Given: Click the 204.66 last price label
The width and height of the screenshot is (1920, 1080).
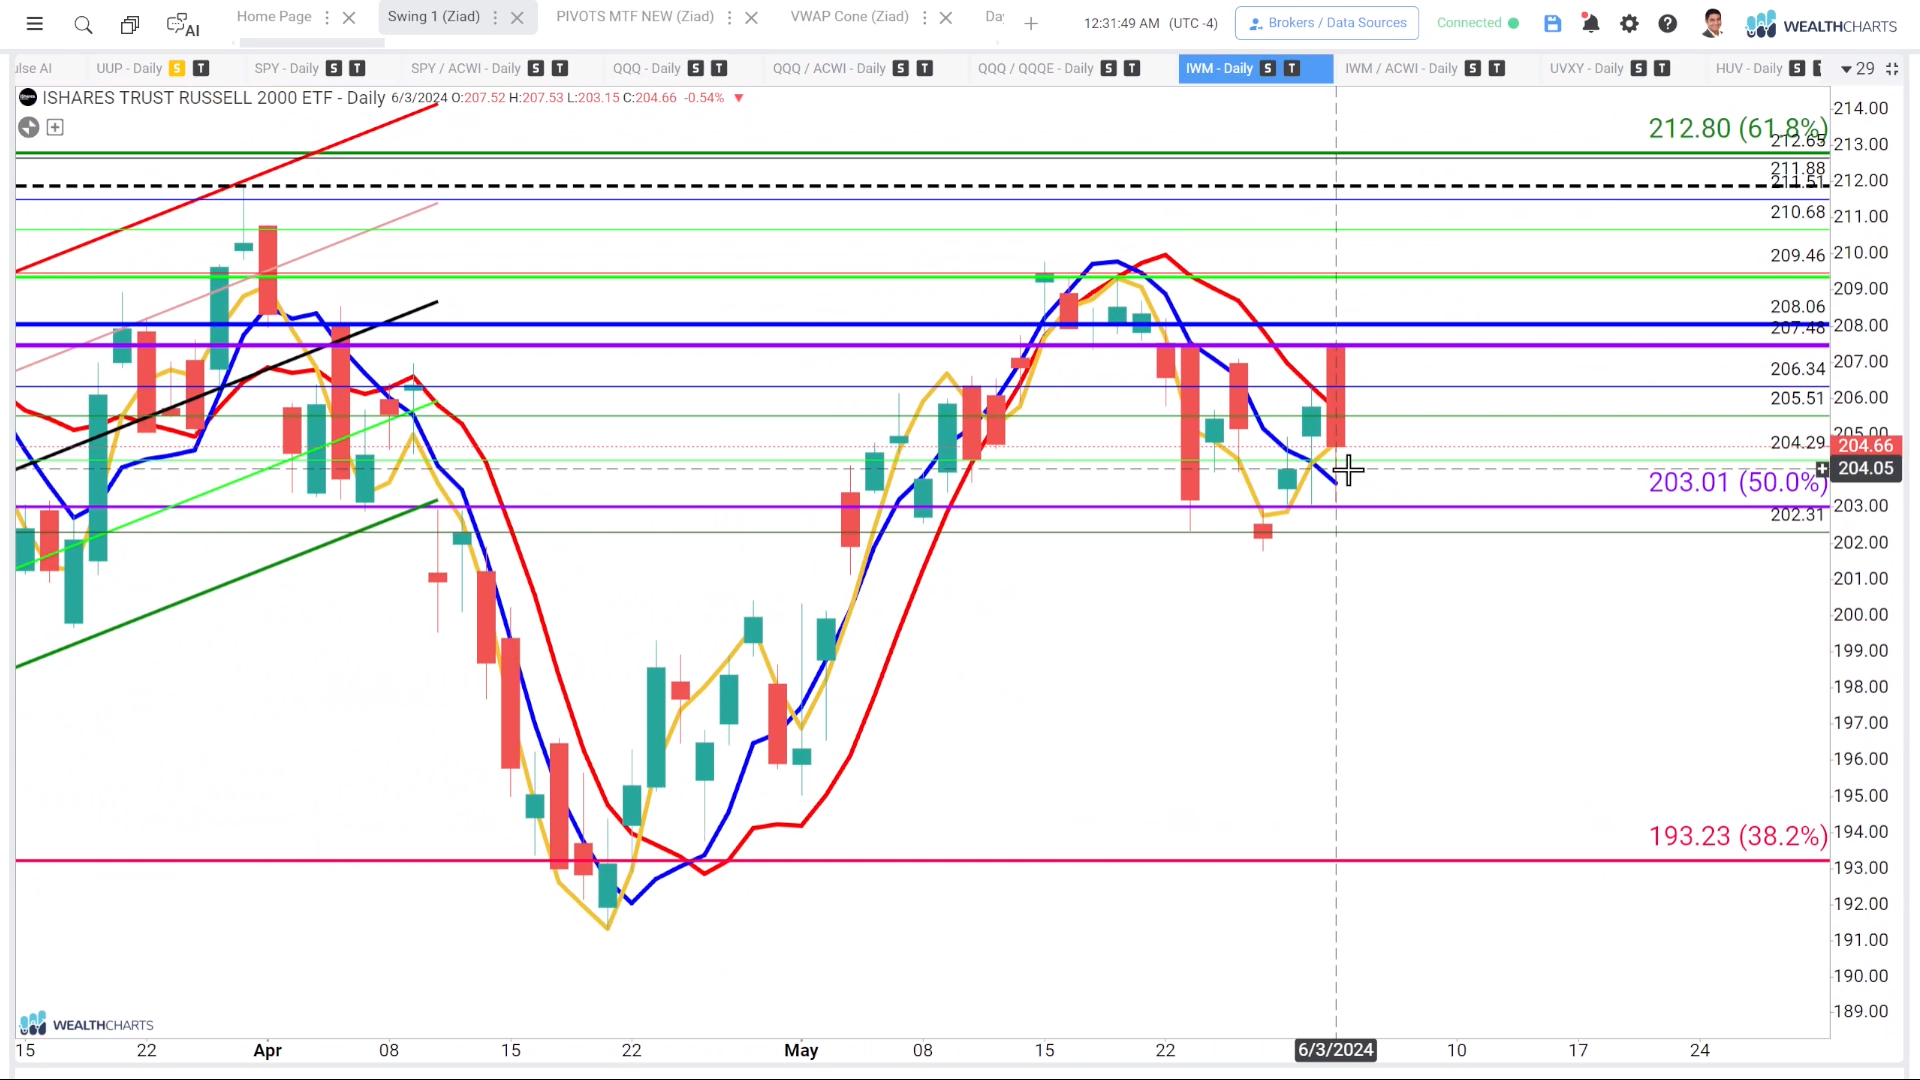Looking at the screenshot, I should pos(1866,446).
